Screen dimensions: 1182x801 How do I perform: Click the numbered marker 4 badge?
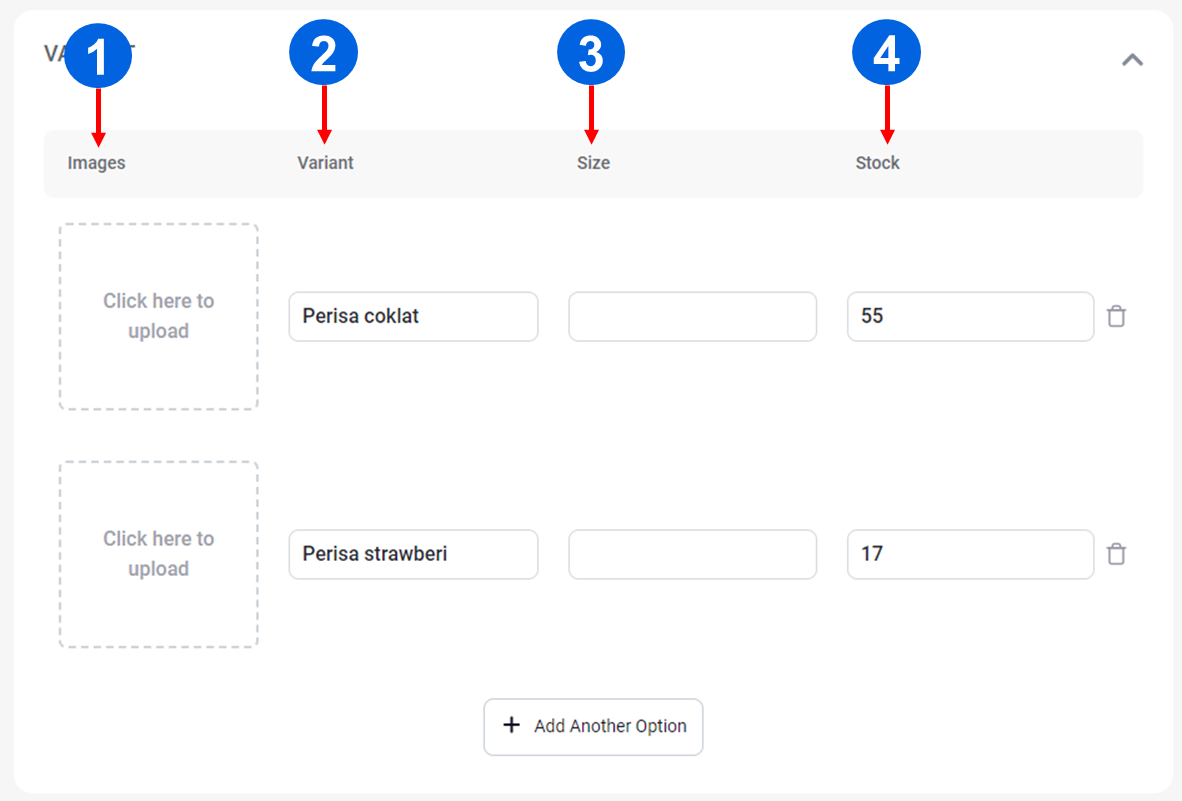(x=886, y=54)
